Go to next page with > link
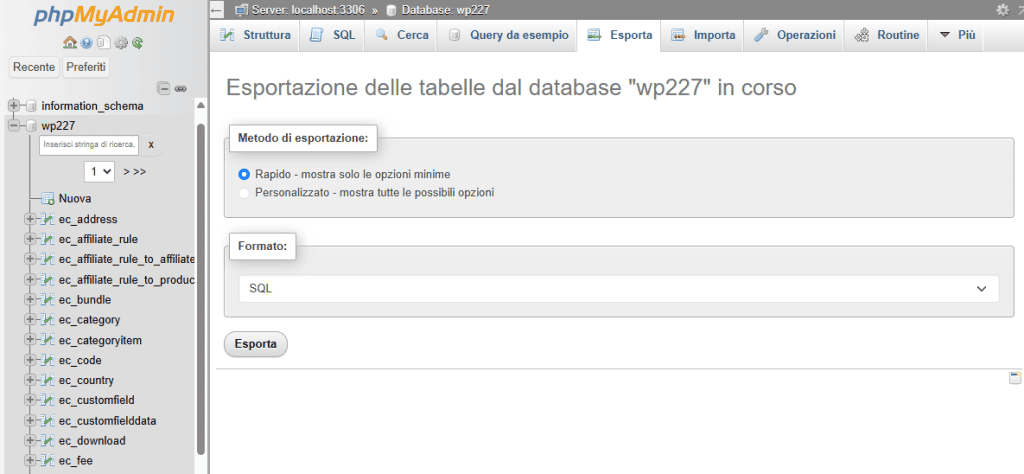This screenshot has width=1024, height=474. tap(127, 172)
